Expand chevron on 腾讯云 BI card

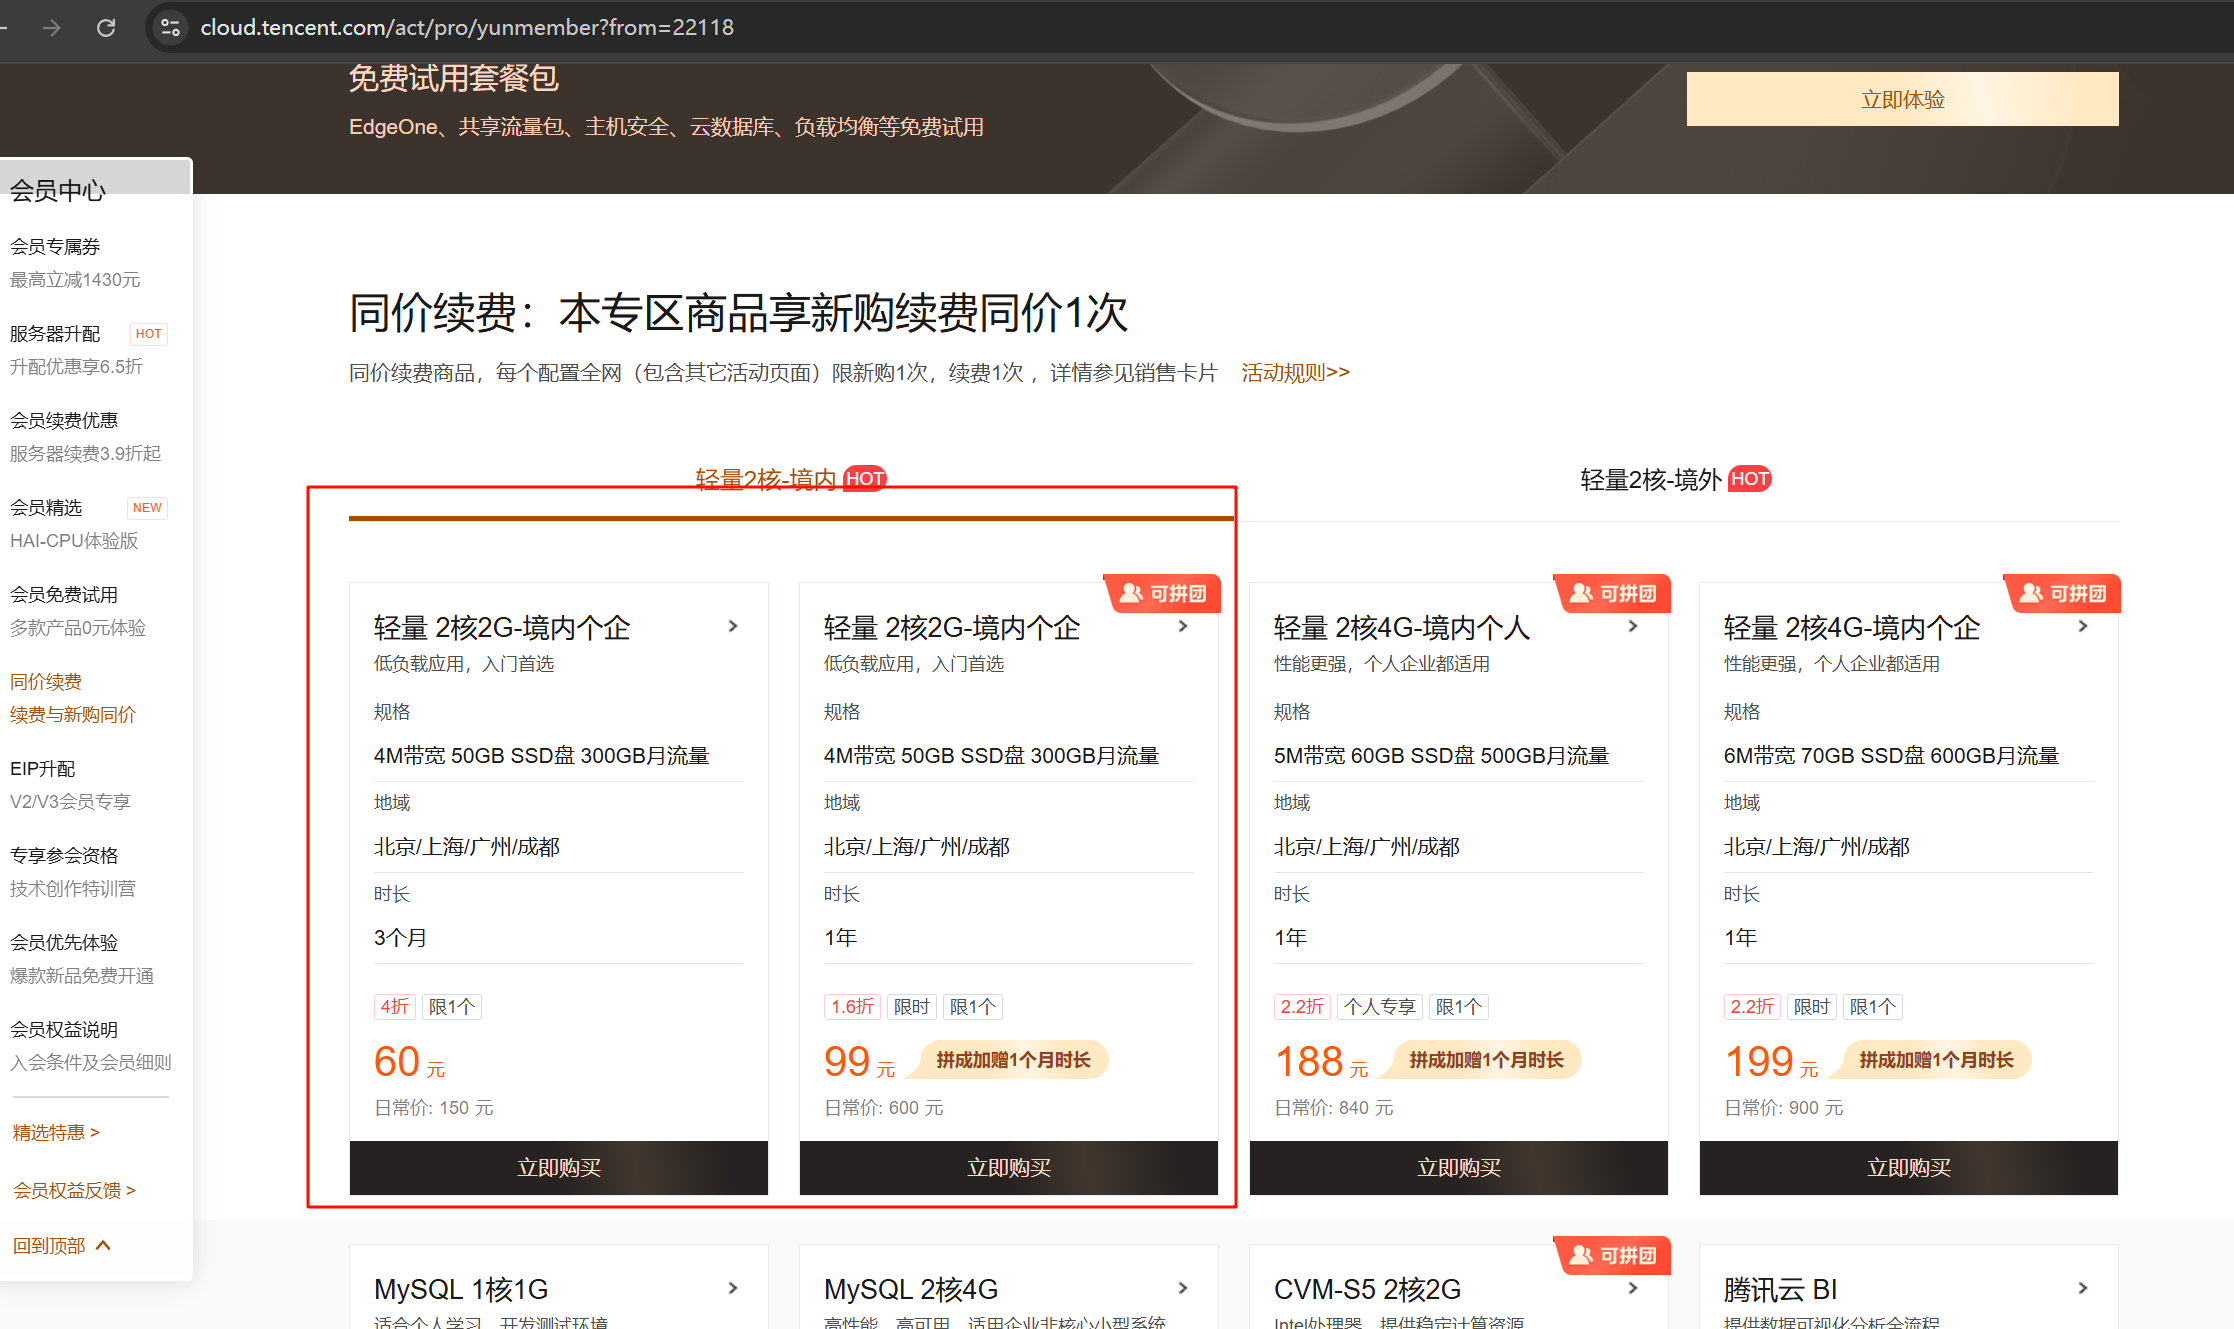(2083, 1288)
